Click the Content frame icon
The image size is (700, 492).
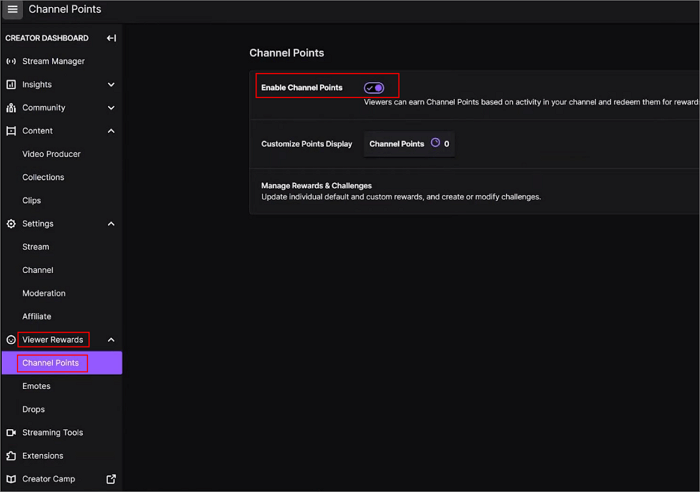(x=11, y=131)
